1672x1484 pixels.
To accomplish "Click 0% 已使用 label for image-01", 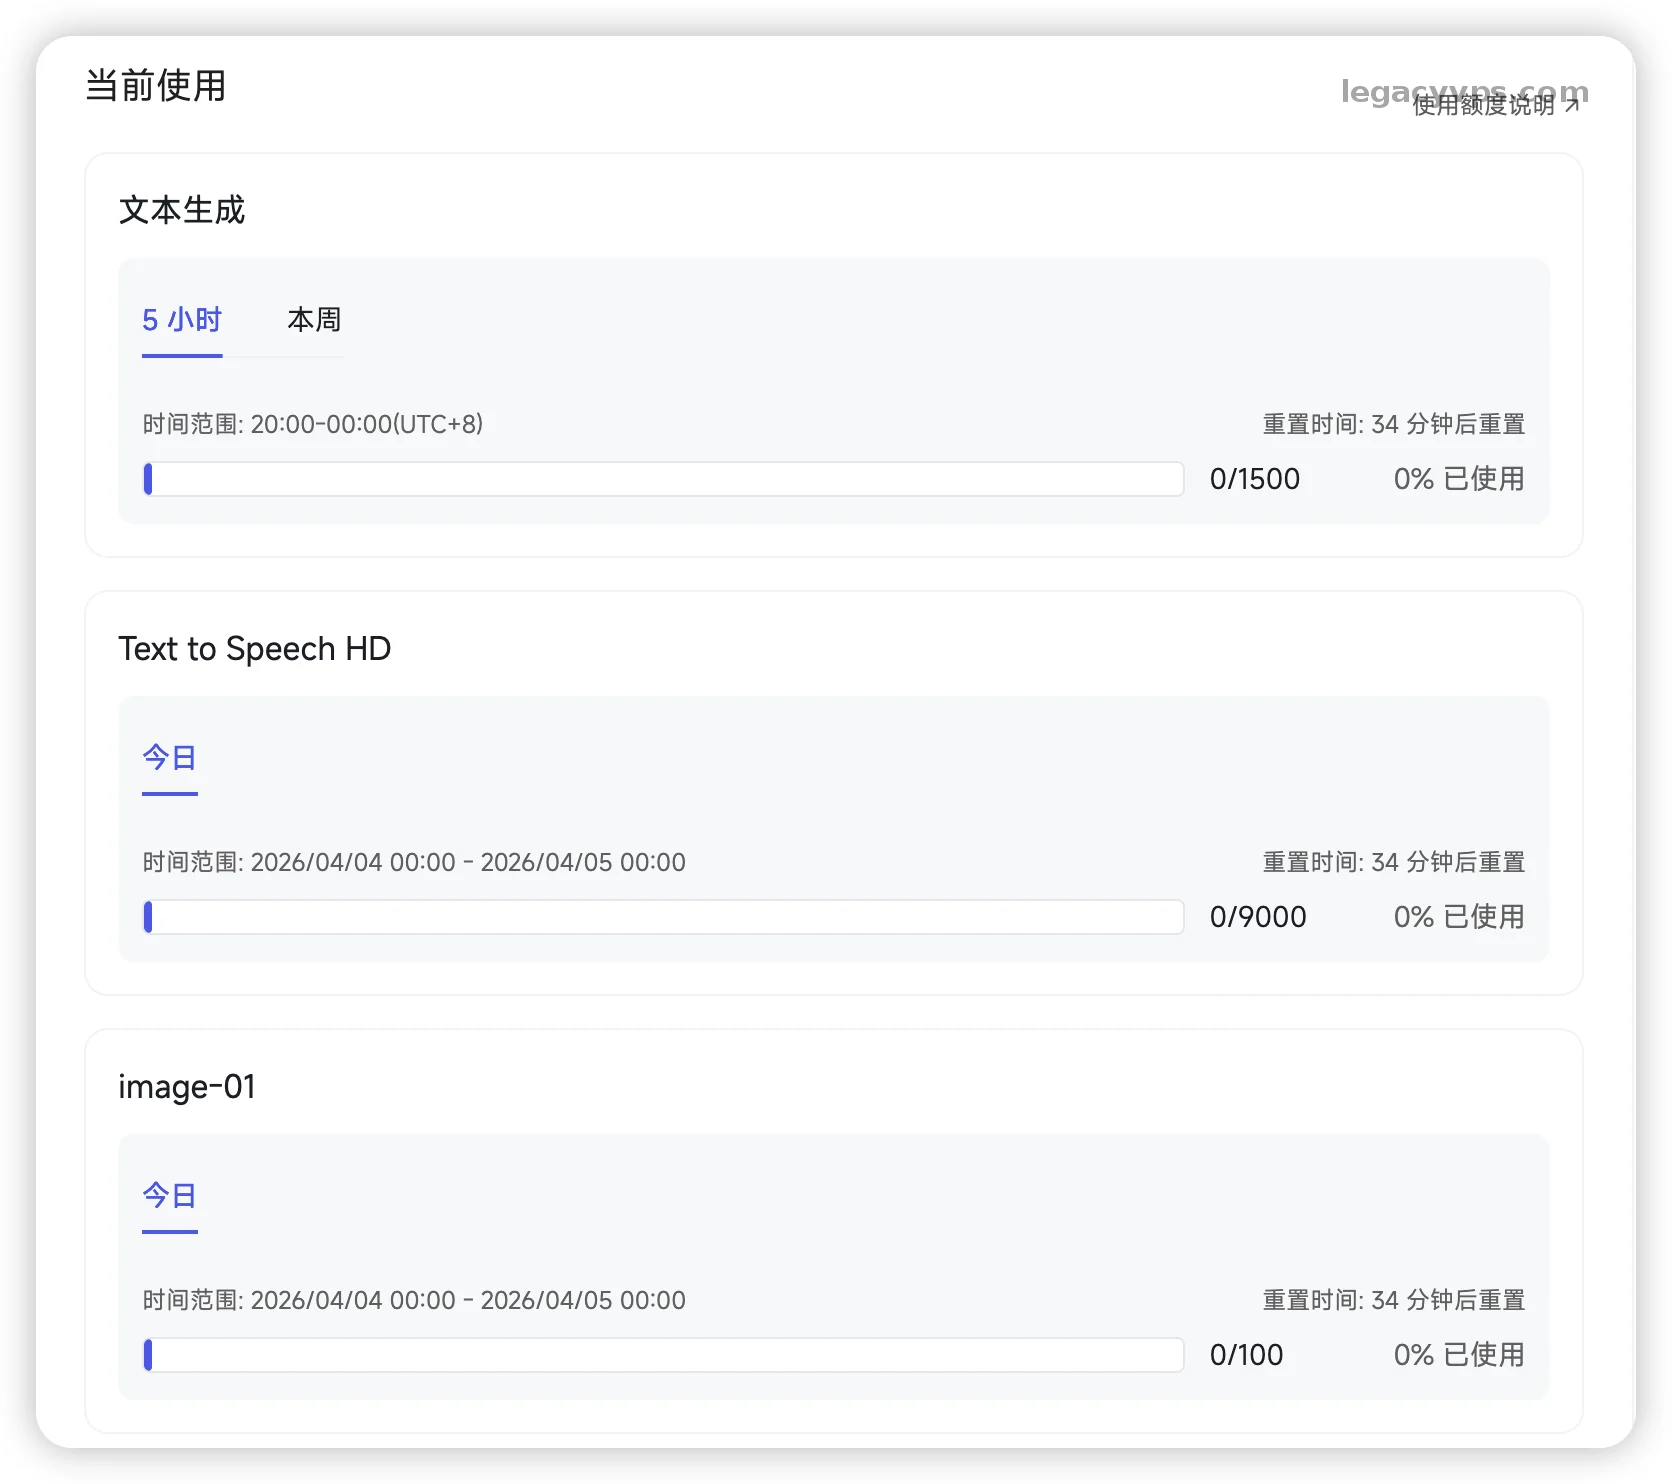I will click(1458, 1355).
